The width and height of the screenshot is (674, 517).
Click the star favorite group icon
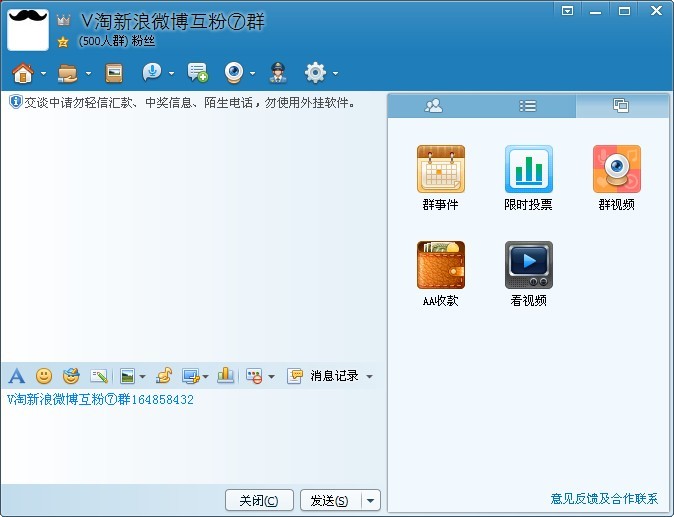coord(63,42)
